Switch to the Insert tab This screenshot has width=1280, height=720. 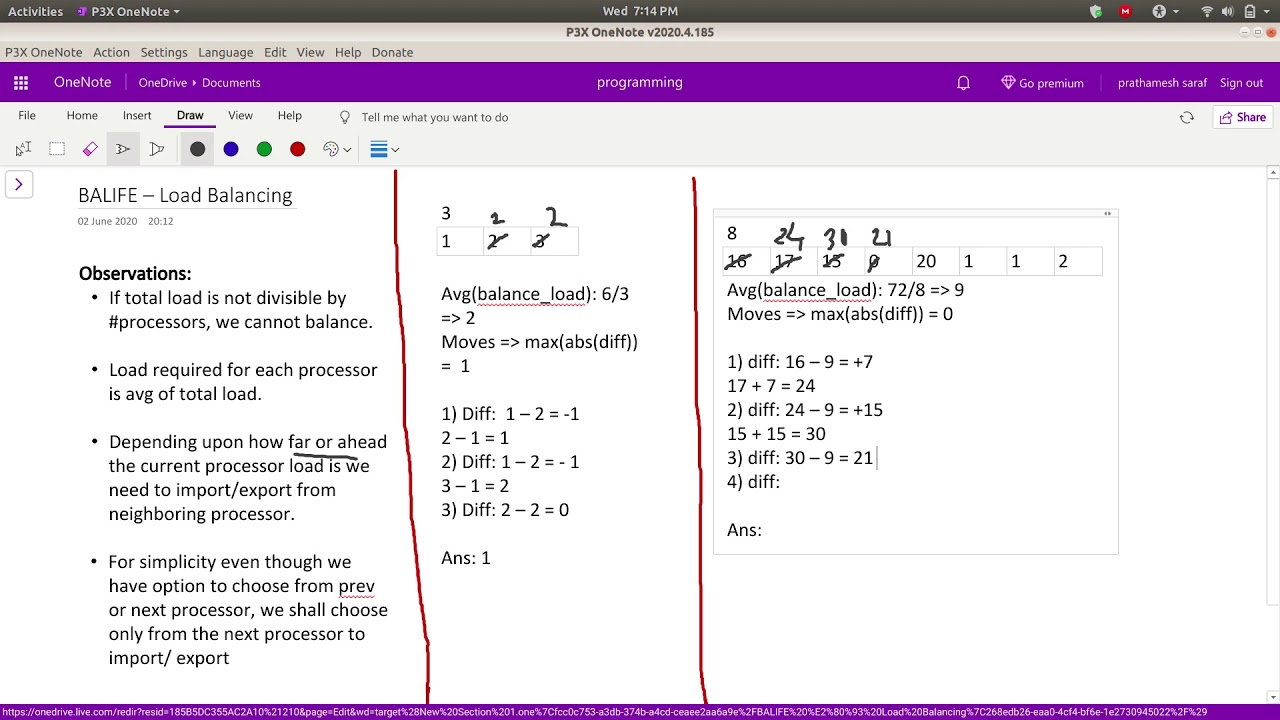coord(137,116)
